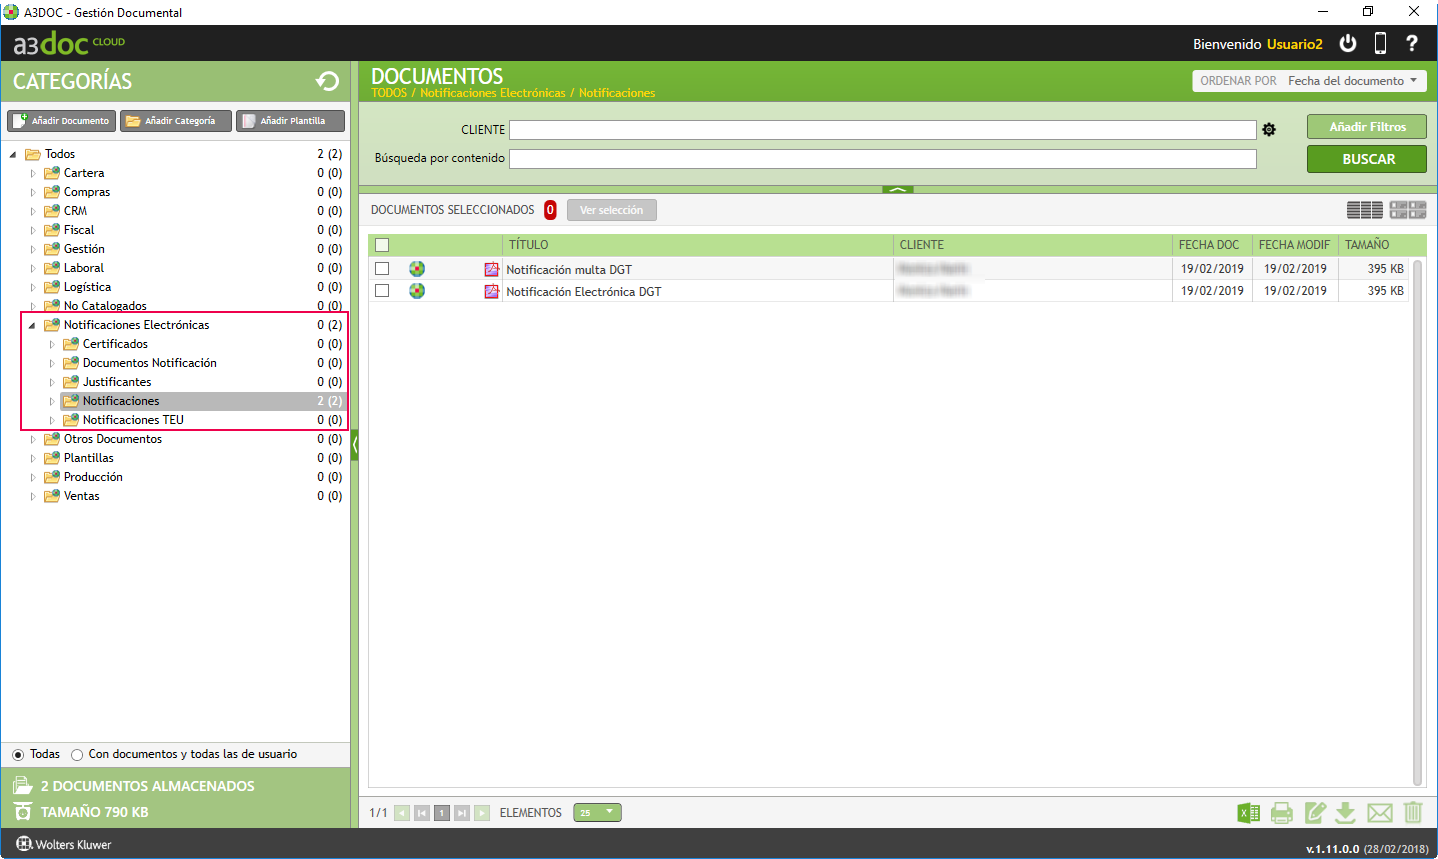Open the Ordenar por dropdown
This screenshot has width=1438, height=859.
(x=1309, y=81)
